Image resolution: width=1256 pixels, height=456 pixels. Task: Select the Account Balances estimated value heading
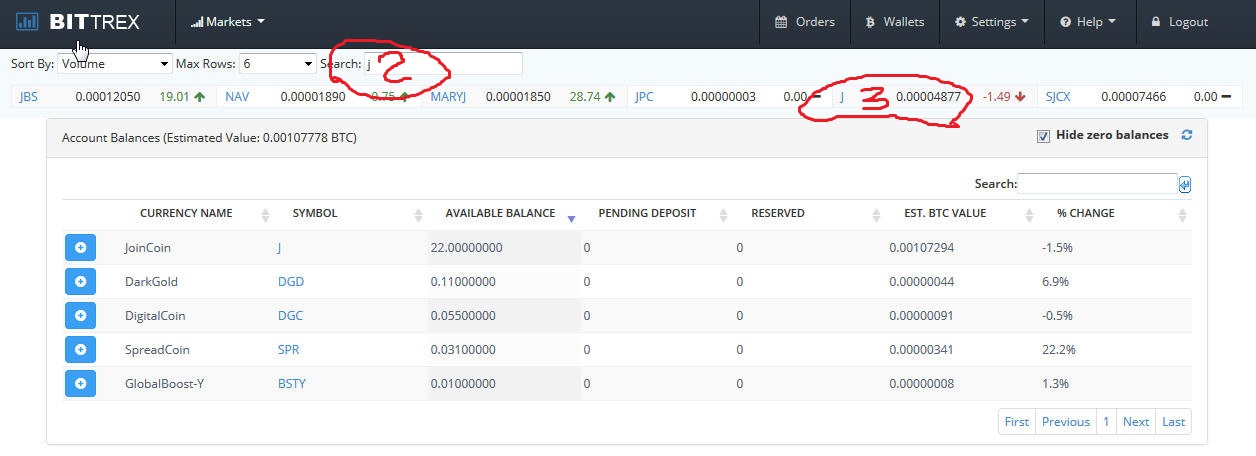pos(209,137)
